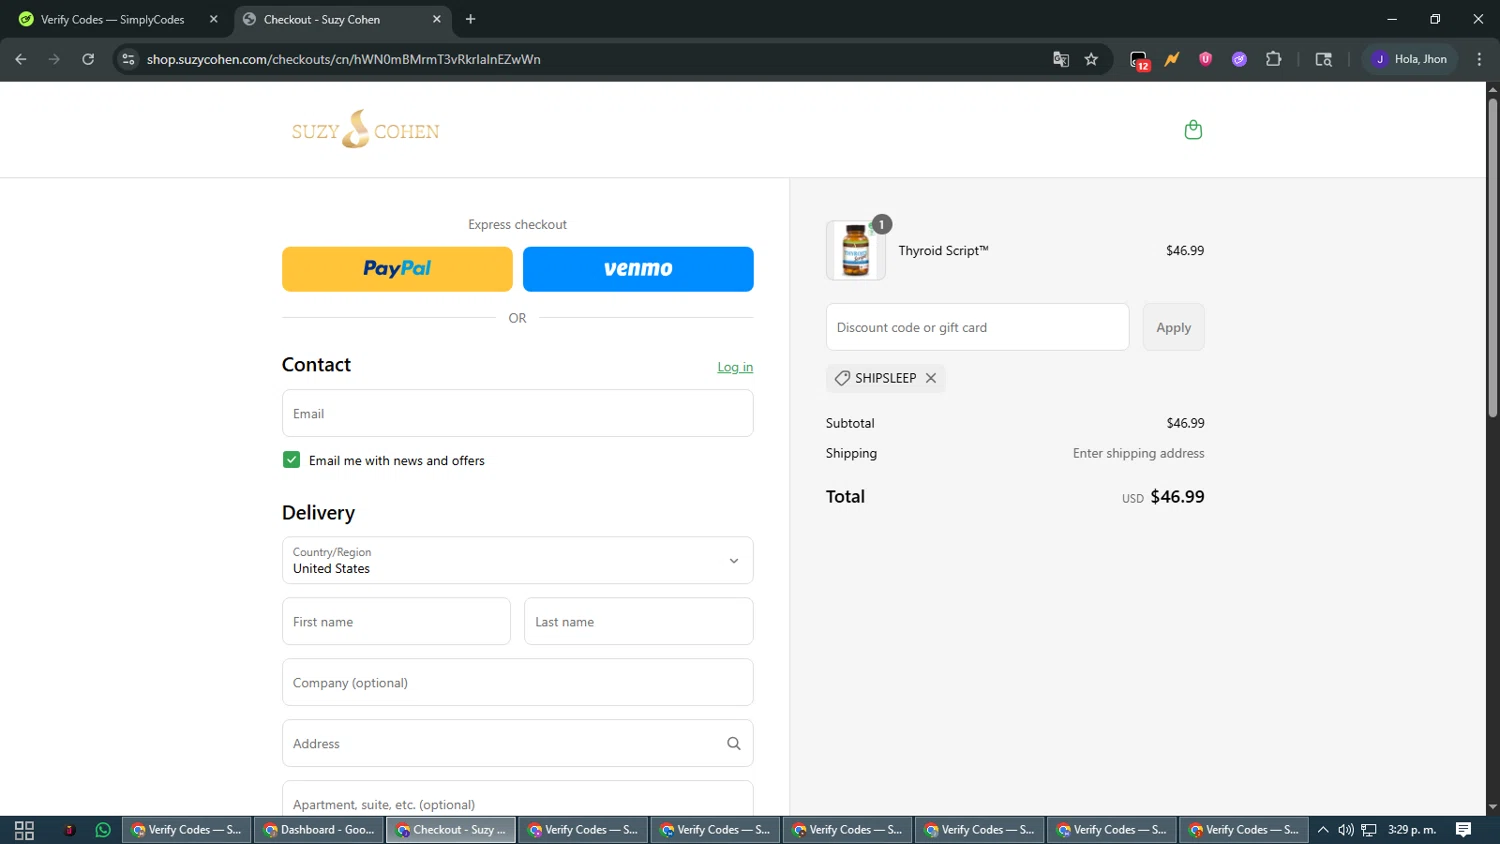This screenshot has width=1500, height=844.
Task: Click the browser address bar URL
Action: pyautogui.click(x=343, y=59)
